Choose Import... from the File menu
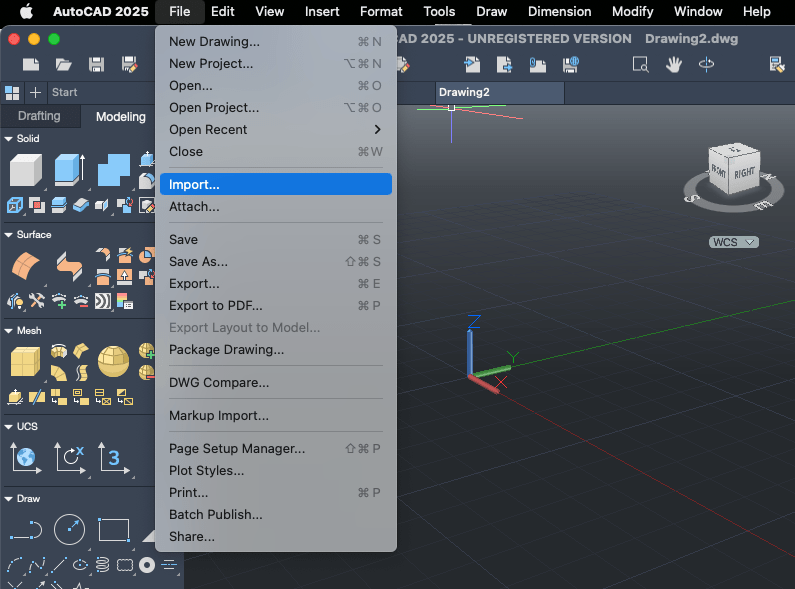795x589 pixels. 275,185
